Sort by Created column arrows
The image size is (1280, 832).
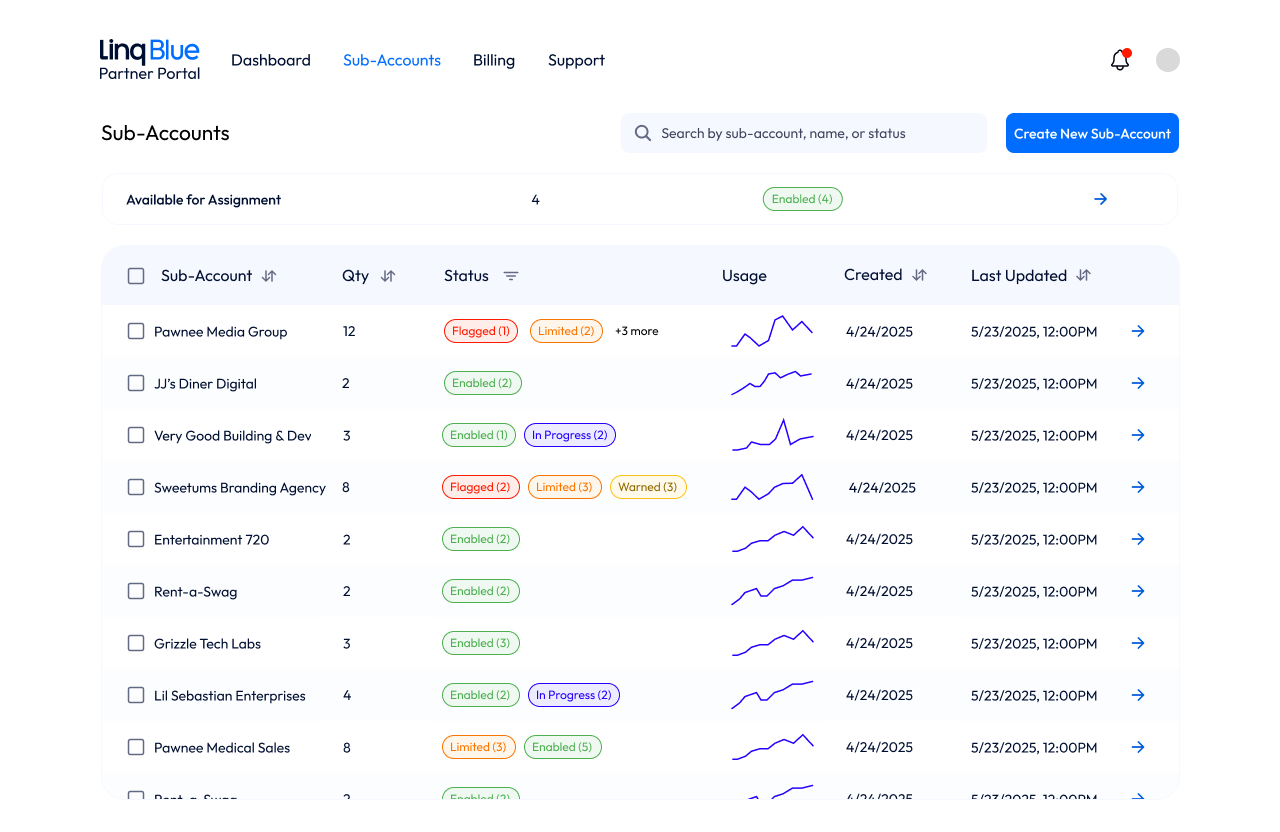[920, 275]
